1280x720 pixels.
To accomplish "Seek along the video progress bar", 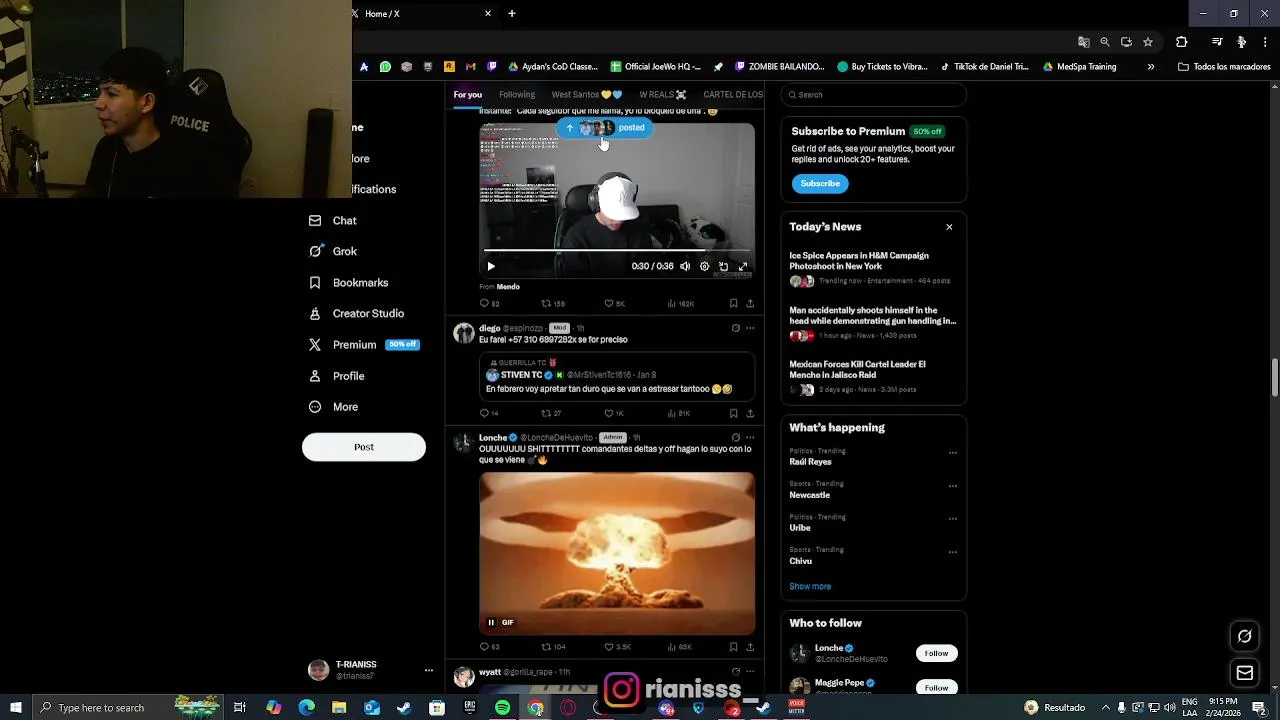I will click(x=617, y=250).
